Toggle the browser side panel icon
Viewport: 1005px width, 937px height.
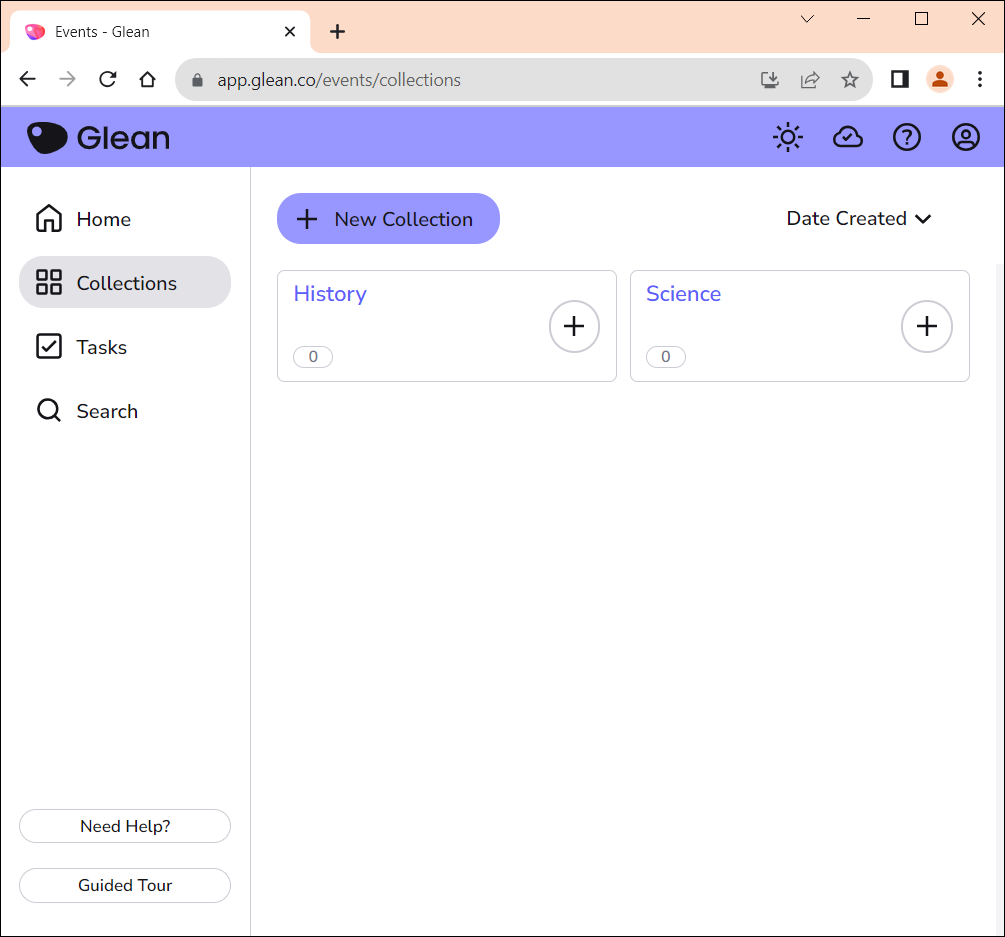pyautogui.click(x=899, y=80)
